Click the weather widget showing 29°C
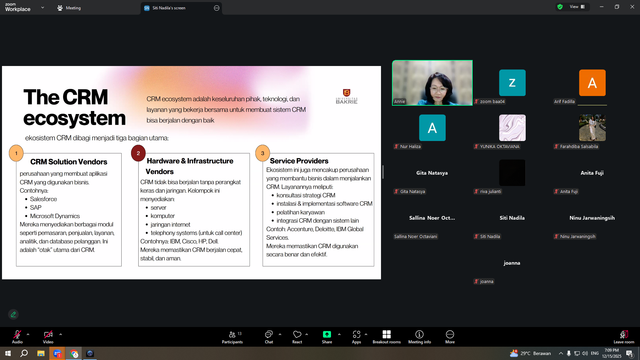The height and width of the screenshot is (360, 640). point(530,353)
